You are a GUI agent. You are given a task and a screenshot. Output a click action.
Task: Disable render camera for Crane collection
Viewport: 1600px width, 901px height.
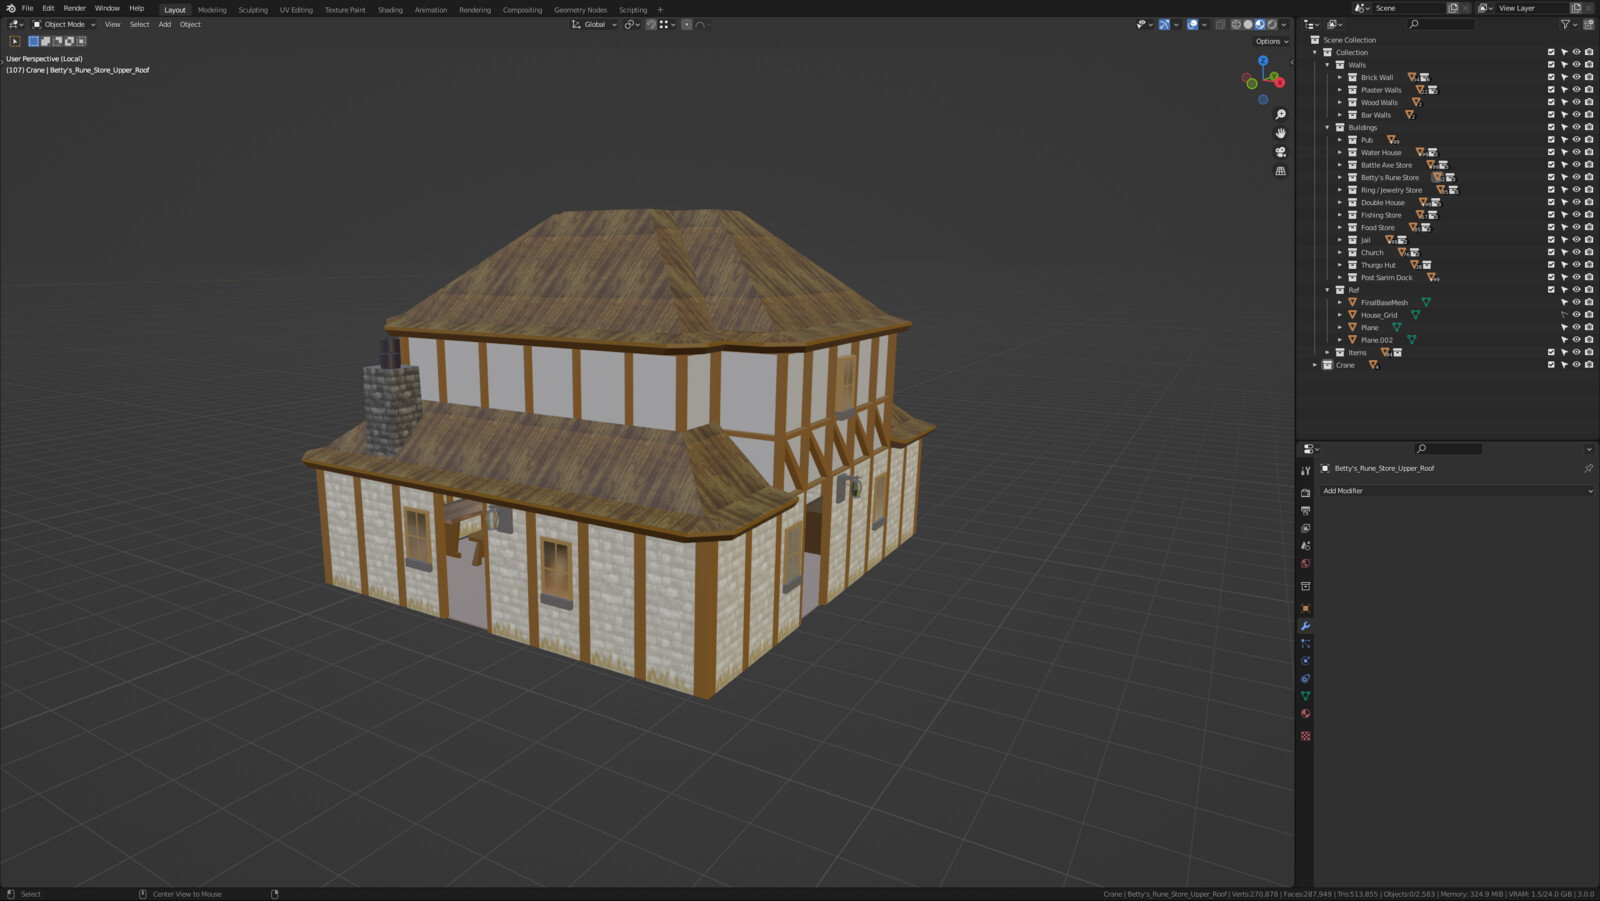click(1589, 365)
